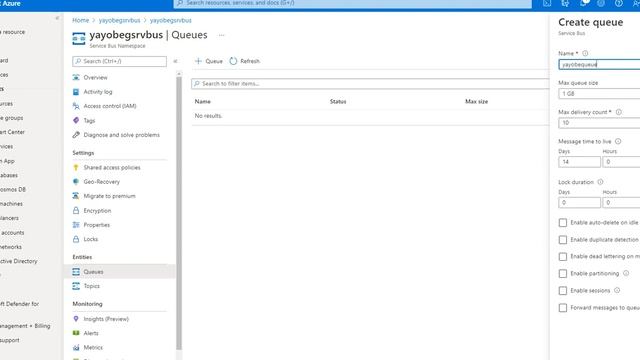
Task: Tick Forward messages to queue checkbox
Action: (x=563, y=308)
